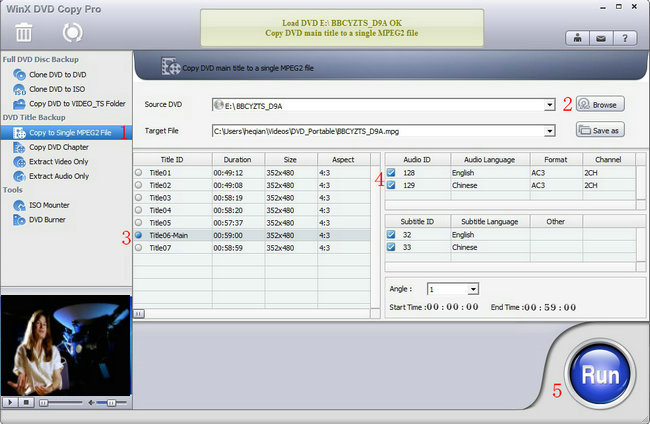650x424 pixels.
Task: Adjust the preview volume slider
Action: pos(111,402)
